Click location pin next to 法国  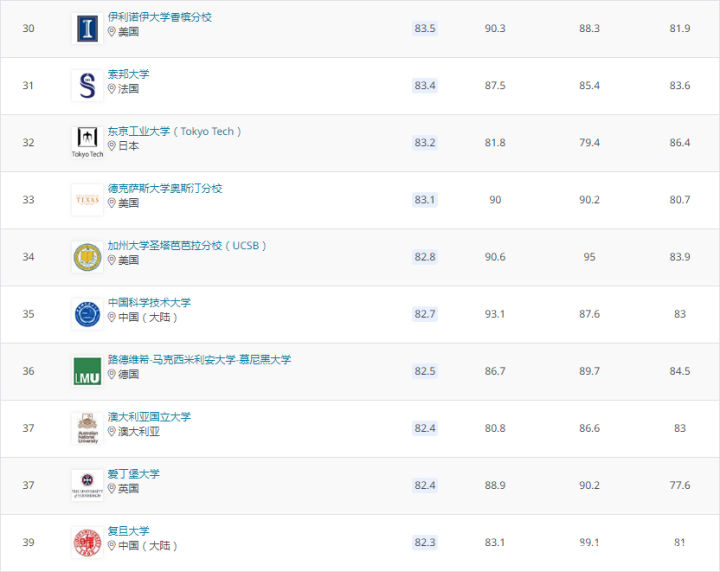click(112, 89)
